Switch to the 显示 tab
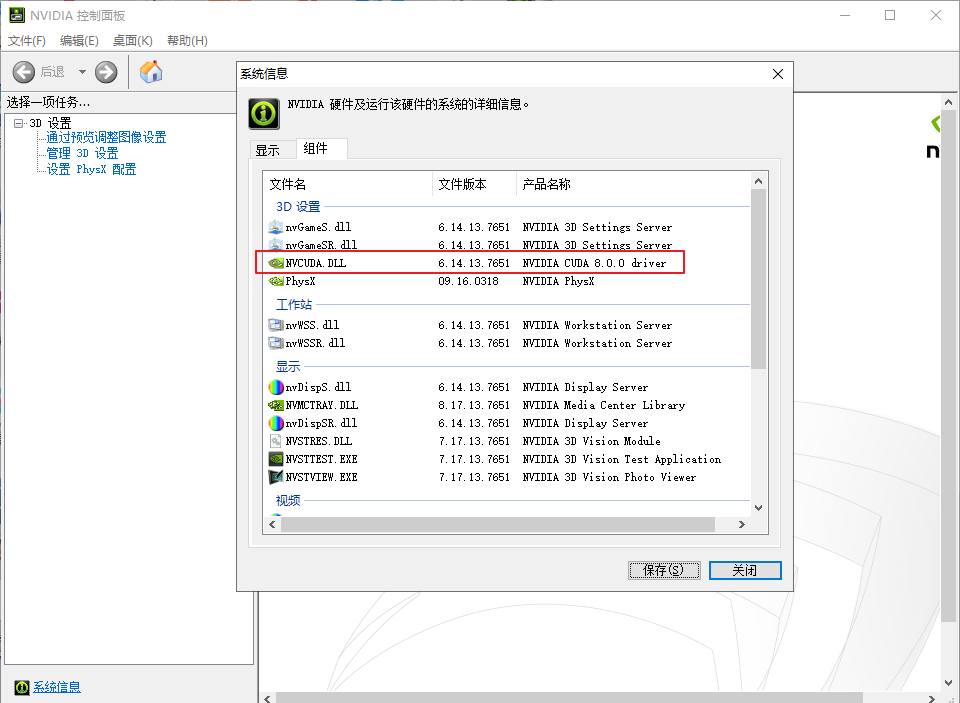 (272, 147)
